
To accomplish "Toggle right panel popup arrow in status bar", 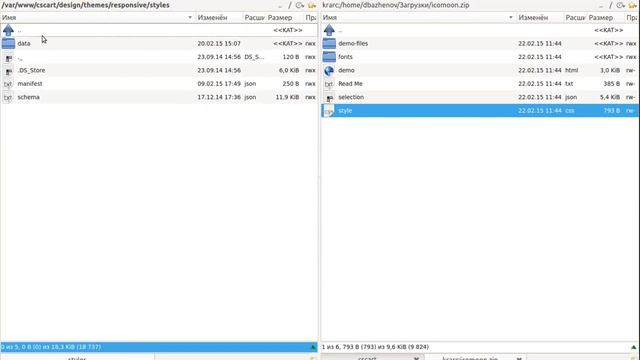I will [633, 347].
